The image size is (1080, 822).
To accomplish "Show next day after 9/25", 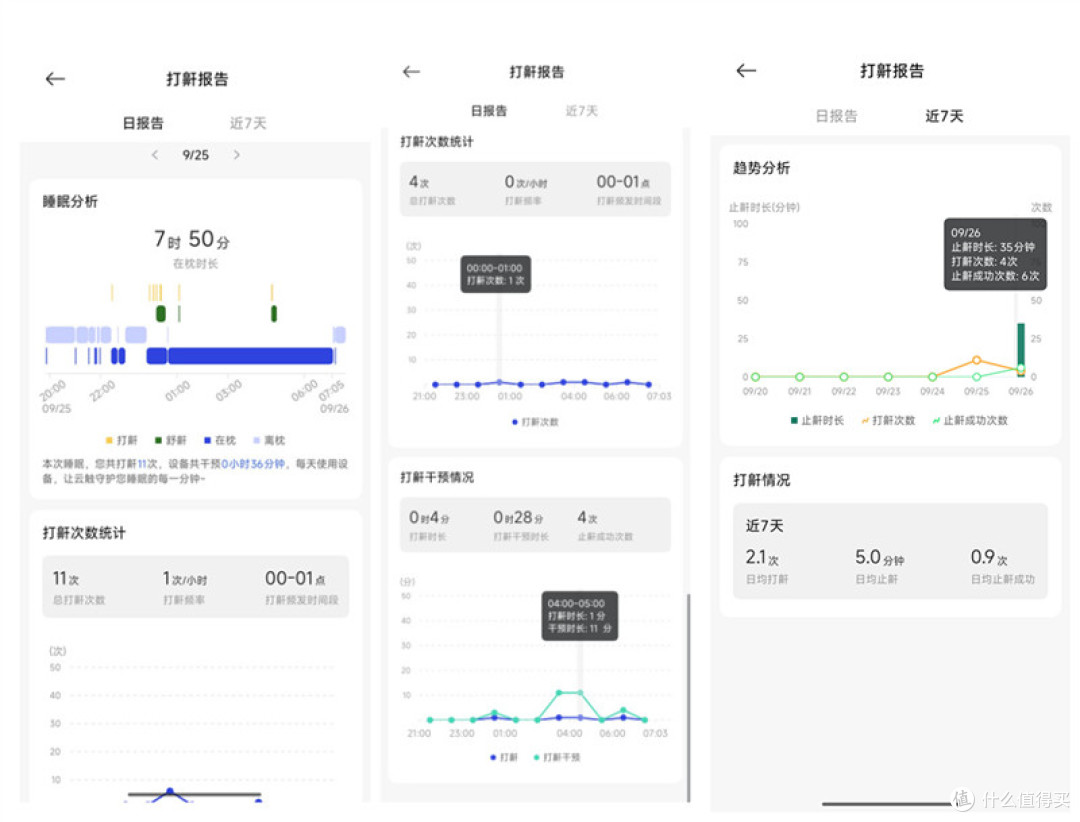I will [x=237, y=155].
